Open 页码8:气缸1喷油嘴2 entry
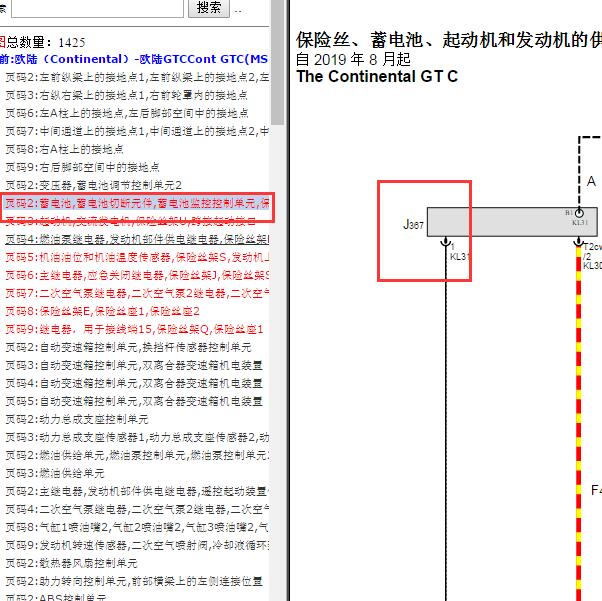The height and width of the screenshot is (601, 602). click(x=137, y=528)
